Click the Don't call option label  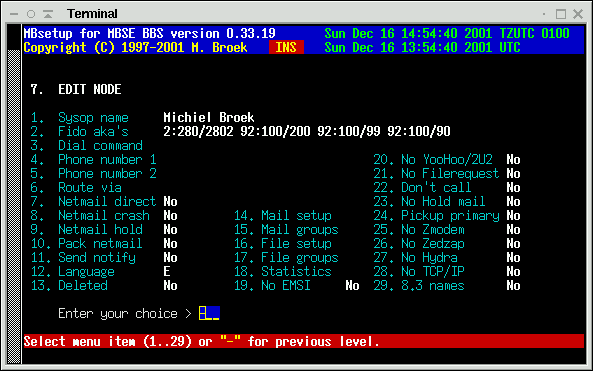click(436, 187)
